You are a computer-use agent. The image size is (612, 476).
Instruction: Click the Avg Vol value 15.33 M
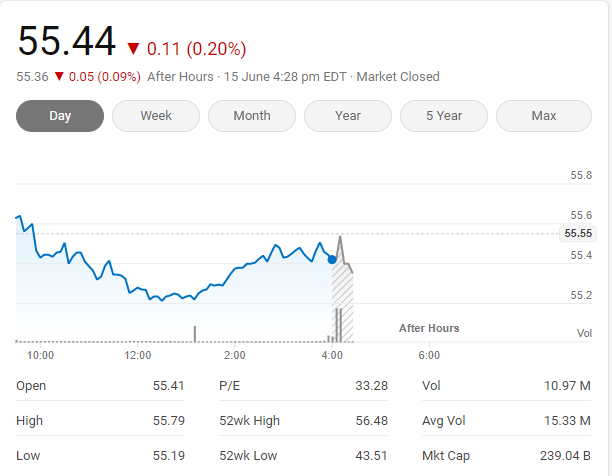569,421
